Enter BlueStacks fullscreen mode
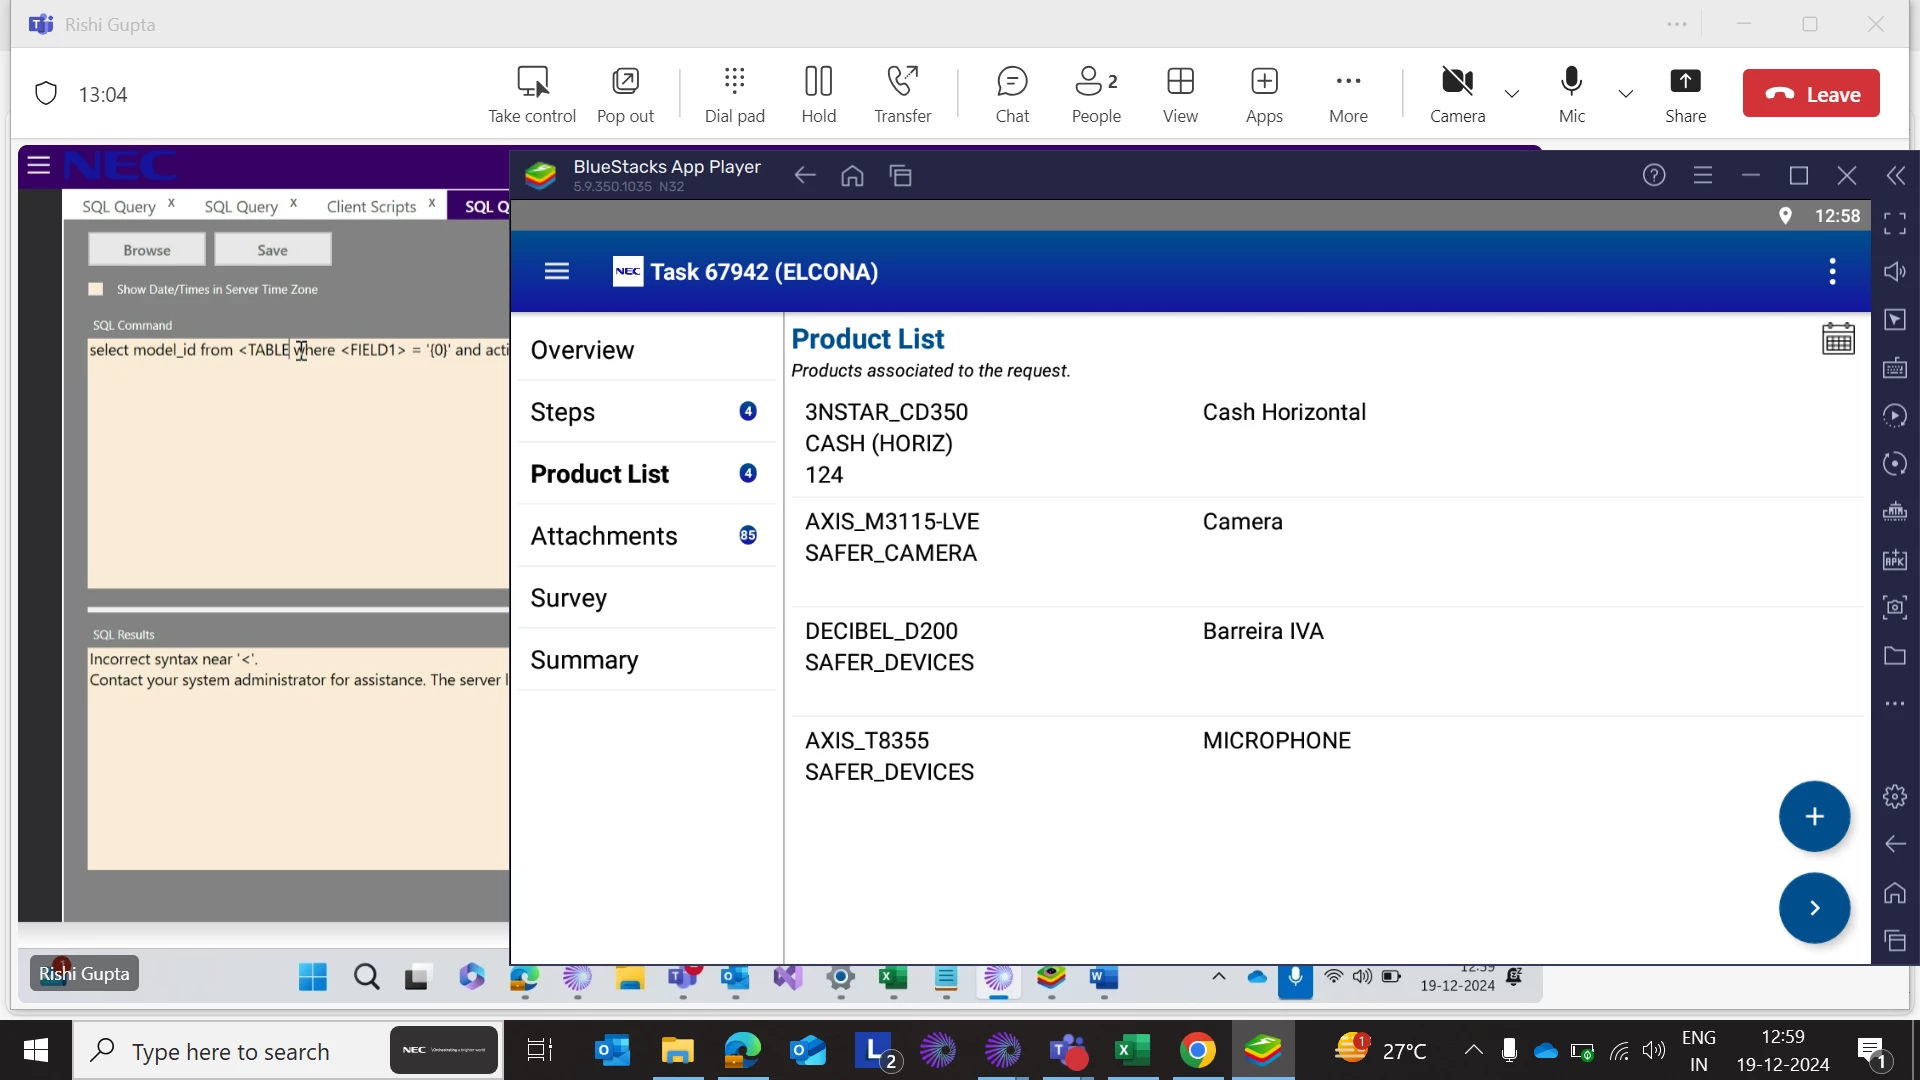This screenshot has width=1920, height=1080. tap(1895, 223)
